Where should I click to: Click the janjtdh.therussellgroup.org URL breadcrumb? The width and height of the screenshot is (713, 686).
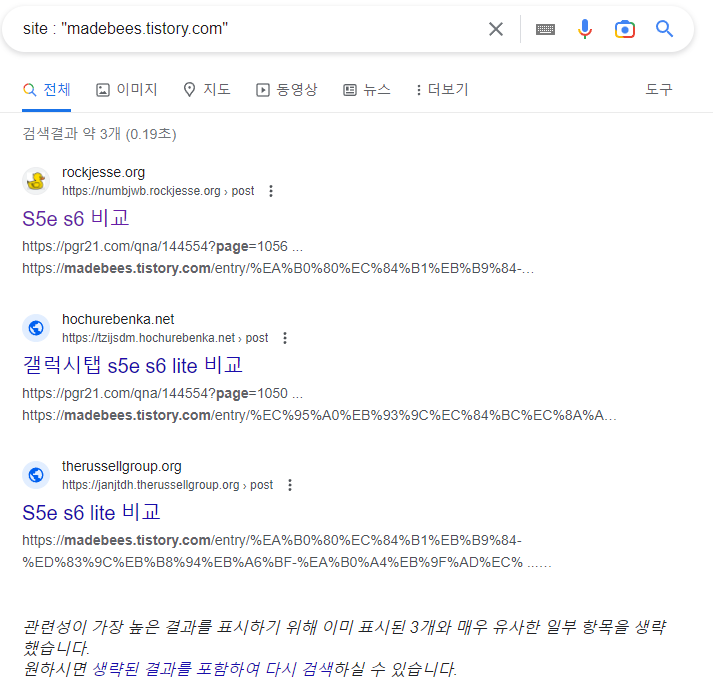click(x=167, y=485)
